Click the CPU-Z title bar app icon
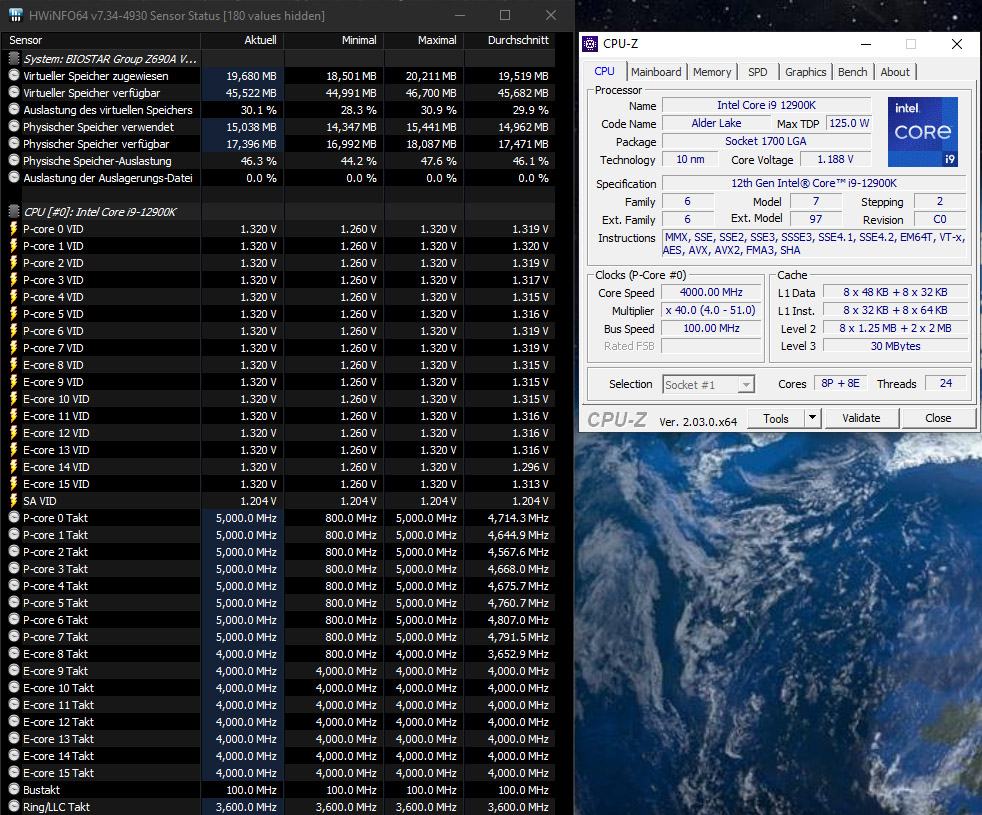The width and height of the screenshot is (982, 815). click(590, 44)
